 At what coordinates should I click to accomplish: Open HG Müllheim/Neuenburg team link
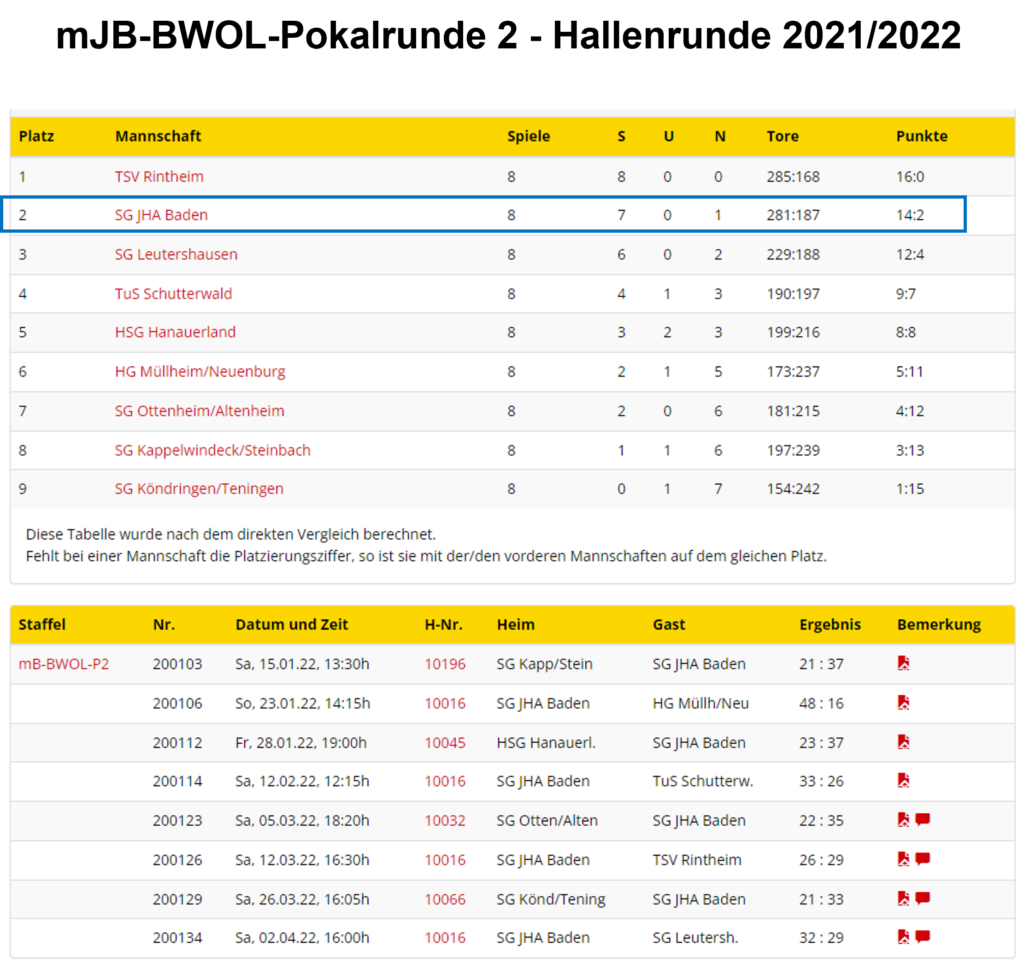(200, 372)
